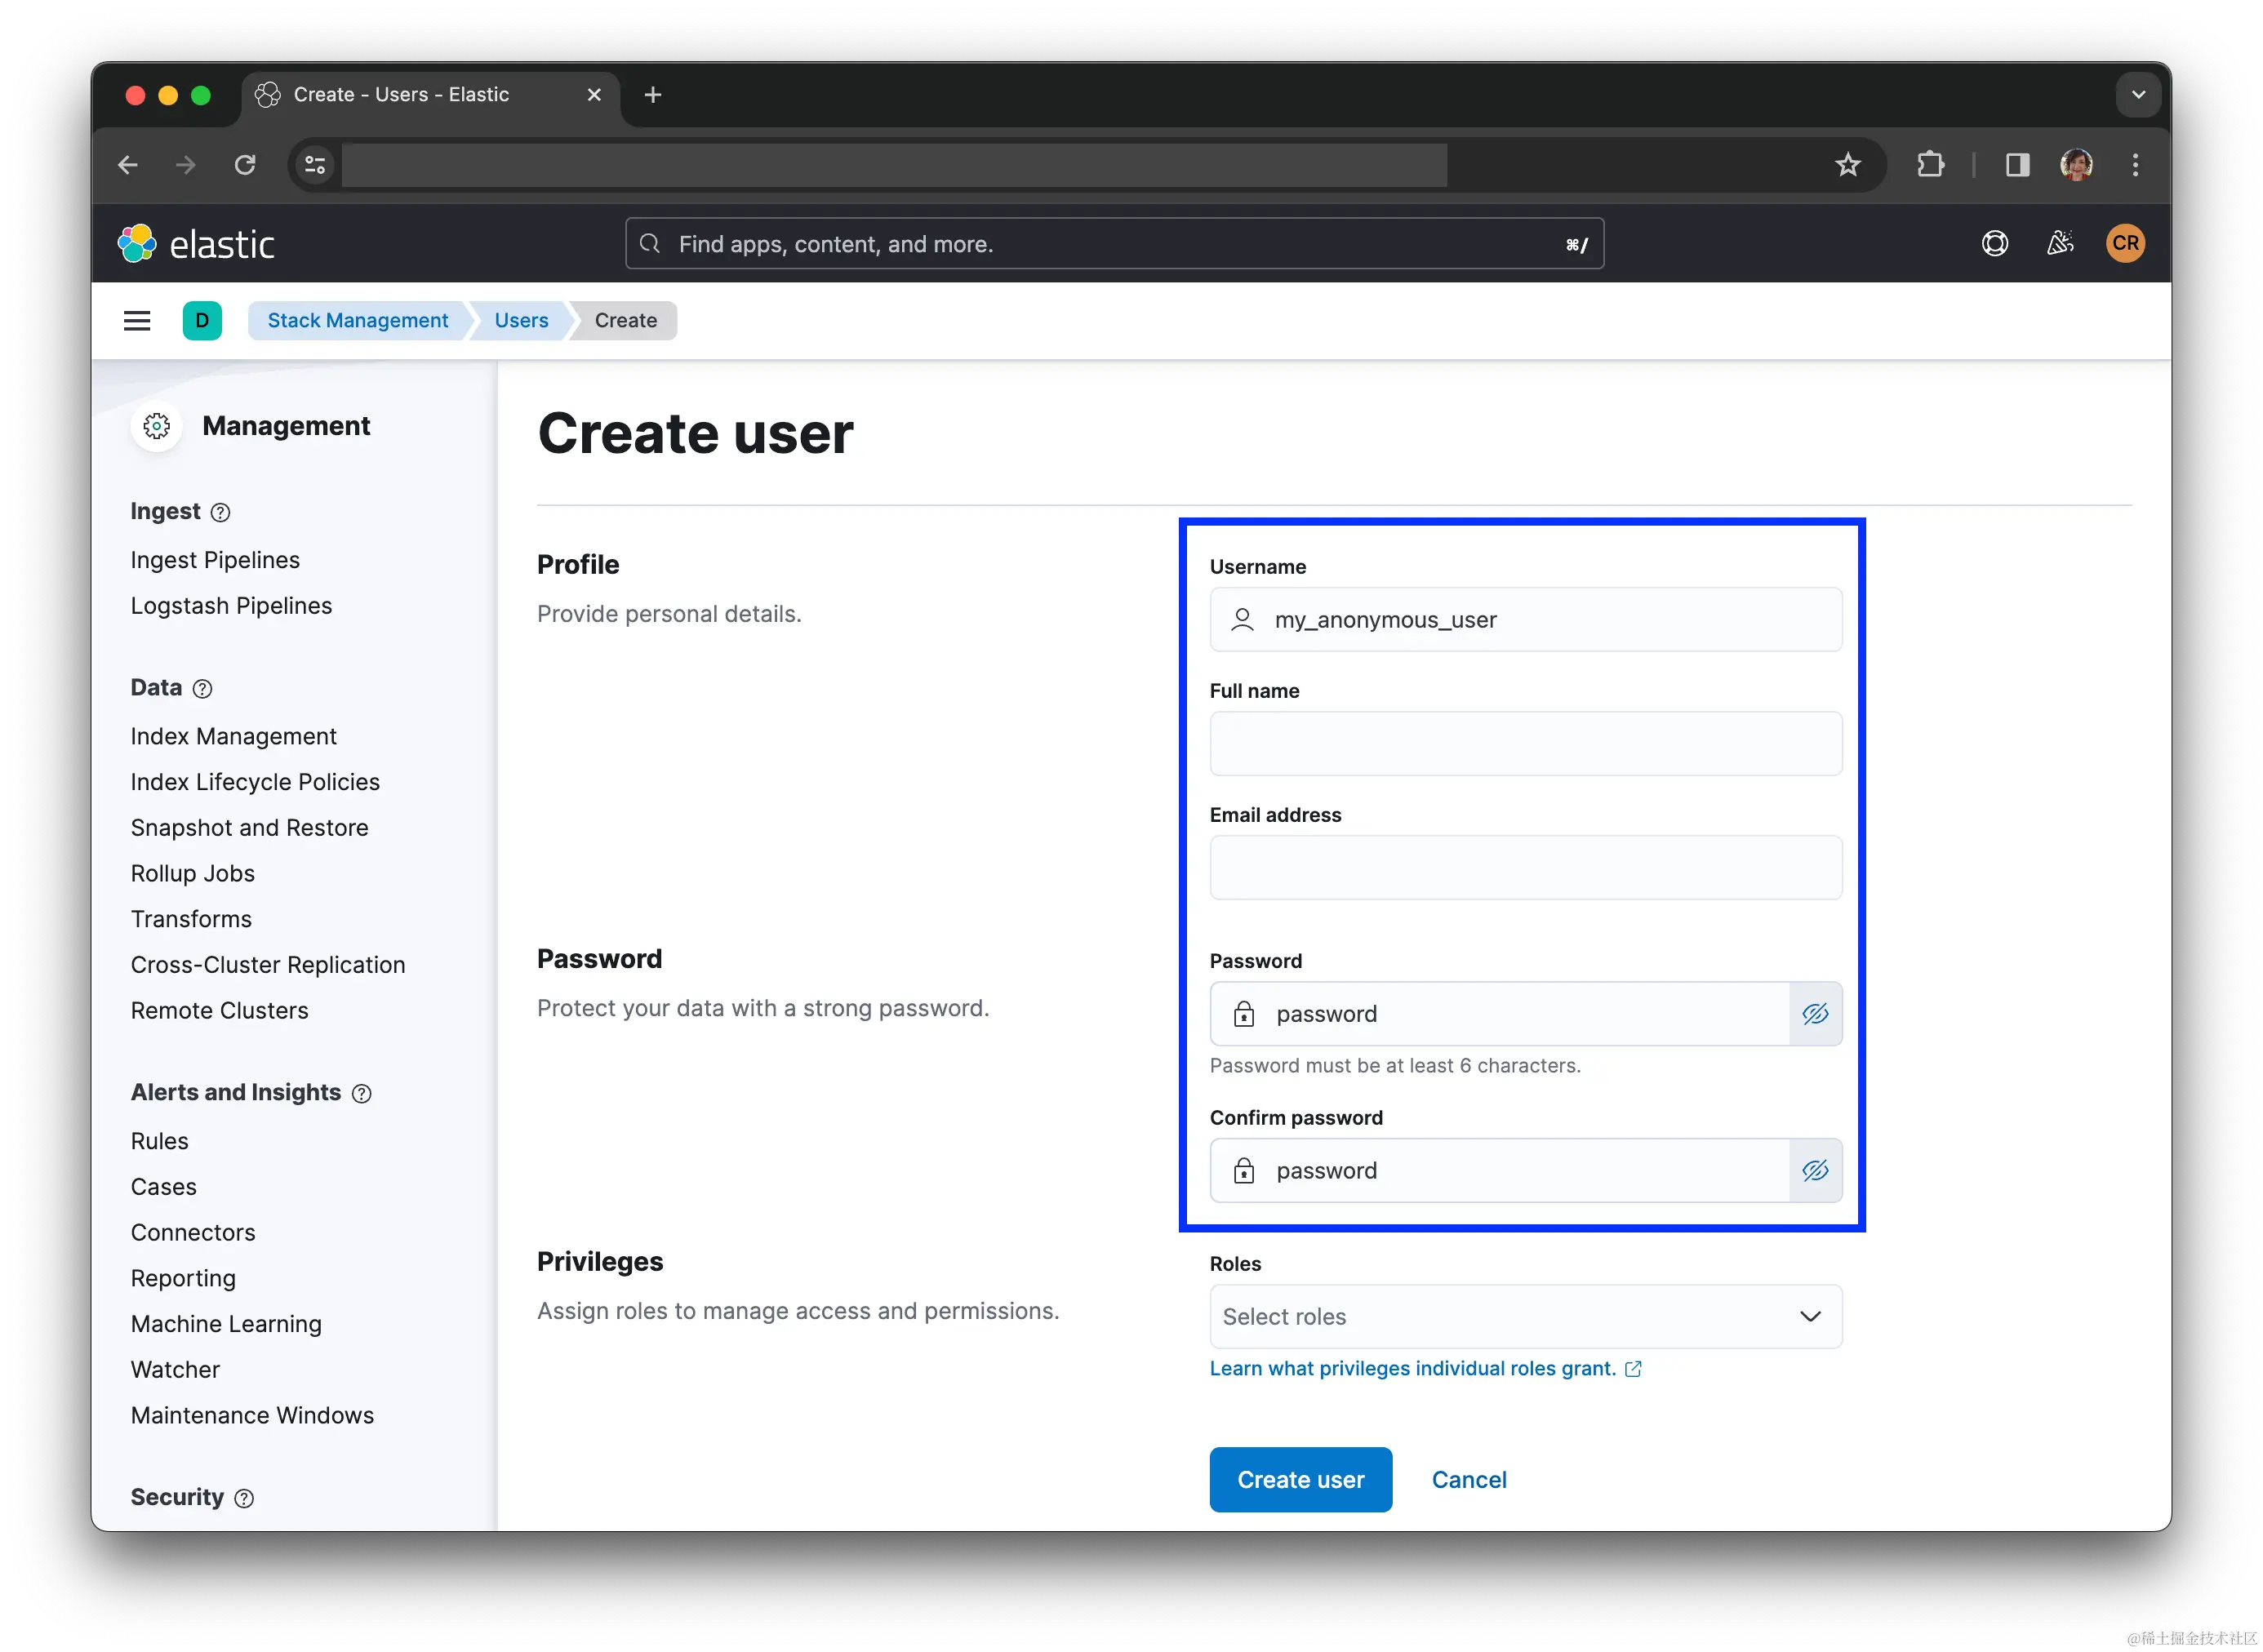
Task: Click the Security section help icon
Action: [x=244, y=1498]
